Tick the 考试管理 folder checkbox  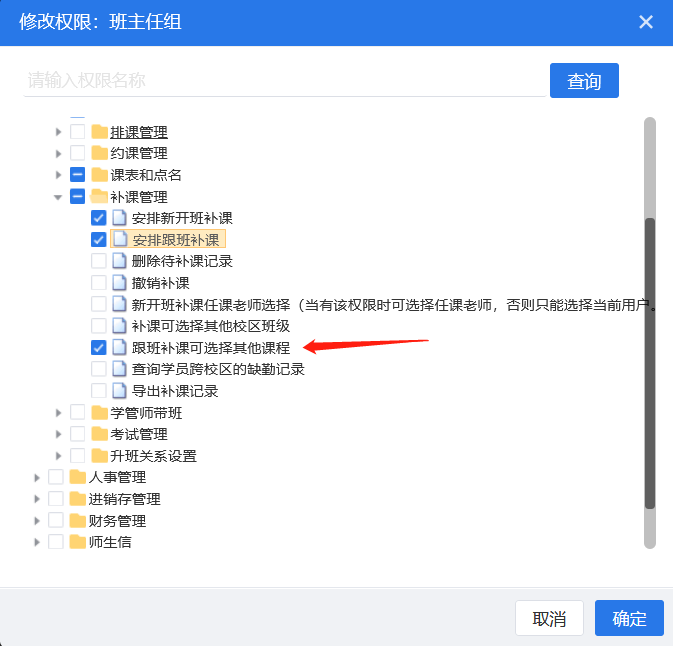point(77,434)
